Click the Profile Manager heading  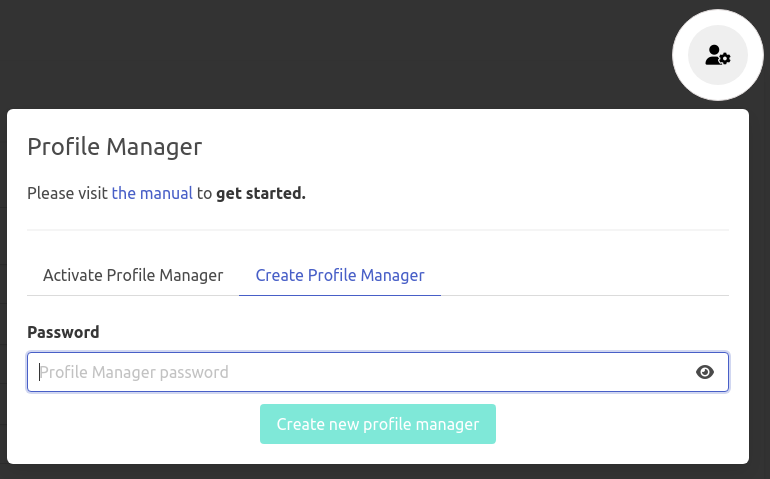115,147
